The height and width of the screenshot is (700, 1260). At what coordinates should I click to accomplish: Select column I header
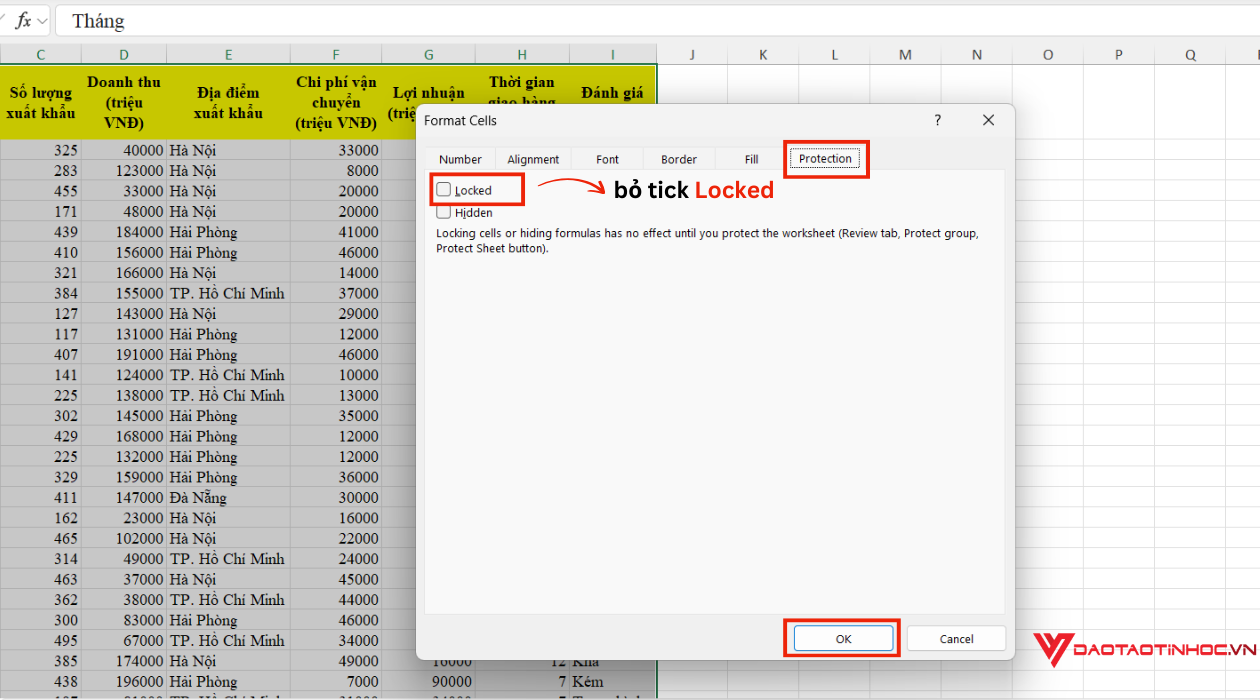click(613, 55)
